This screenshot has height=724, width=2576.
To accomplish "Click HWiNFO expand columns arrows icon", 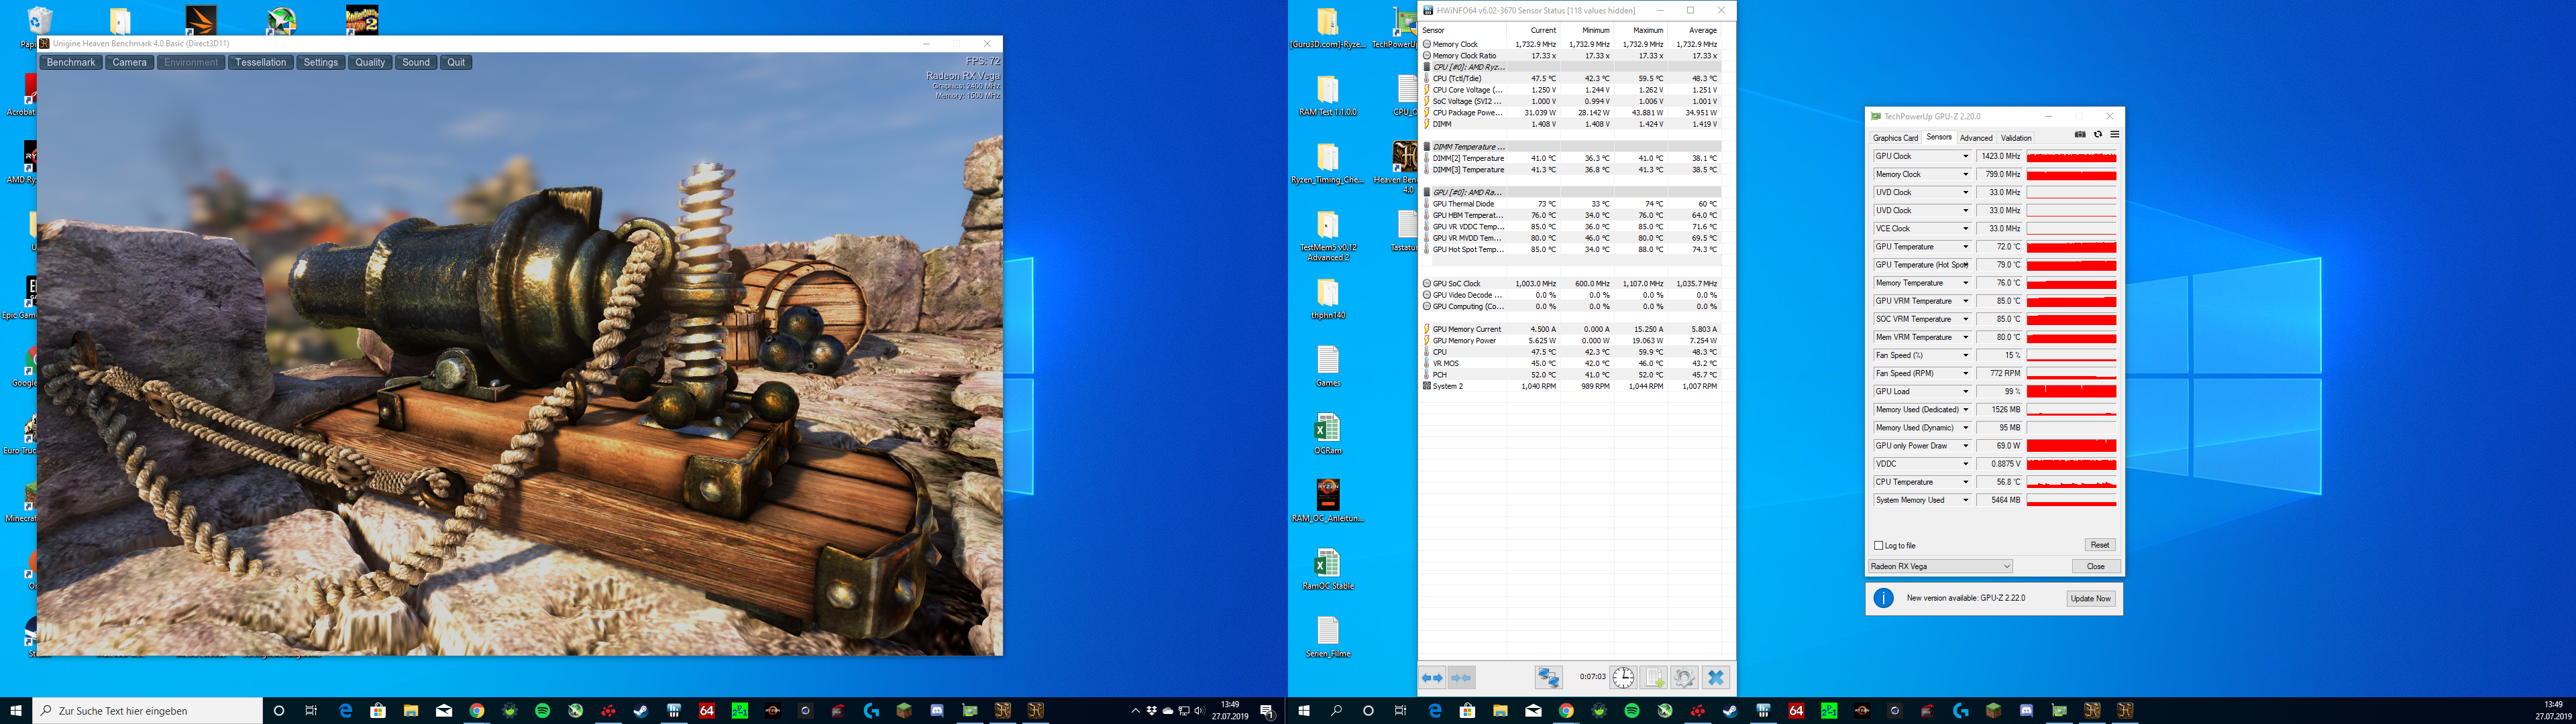I will coord(1432,678).
